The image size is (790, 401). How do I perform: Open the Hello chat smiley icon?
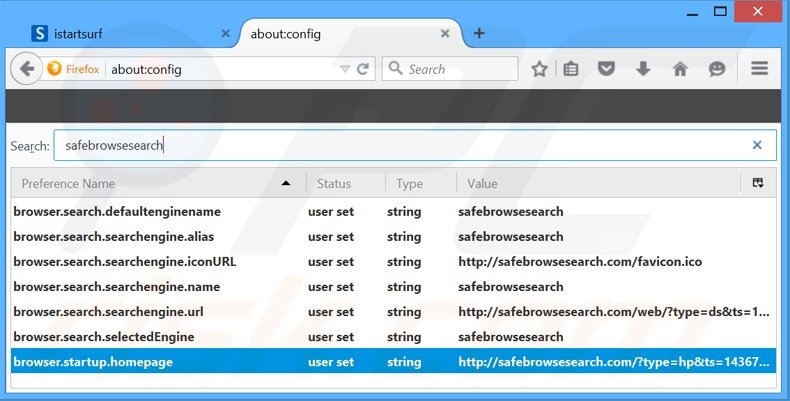(x=716, y=69)
